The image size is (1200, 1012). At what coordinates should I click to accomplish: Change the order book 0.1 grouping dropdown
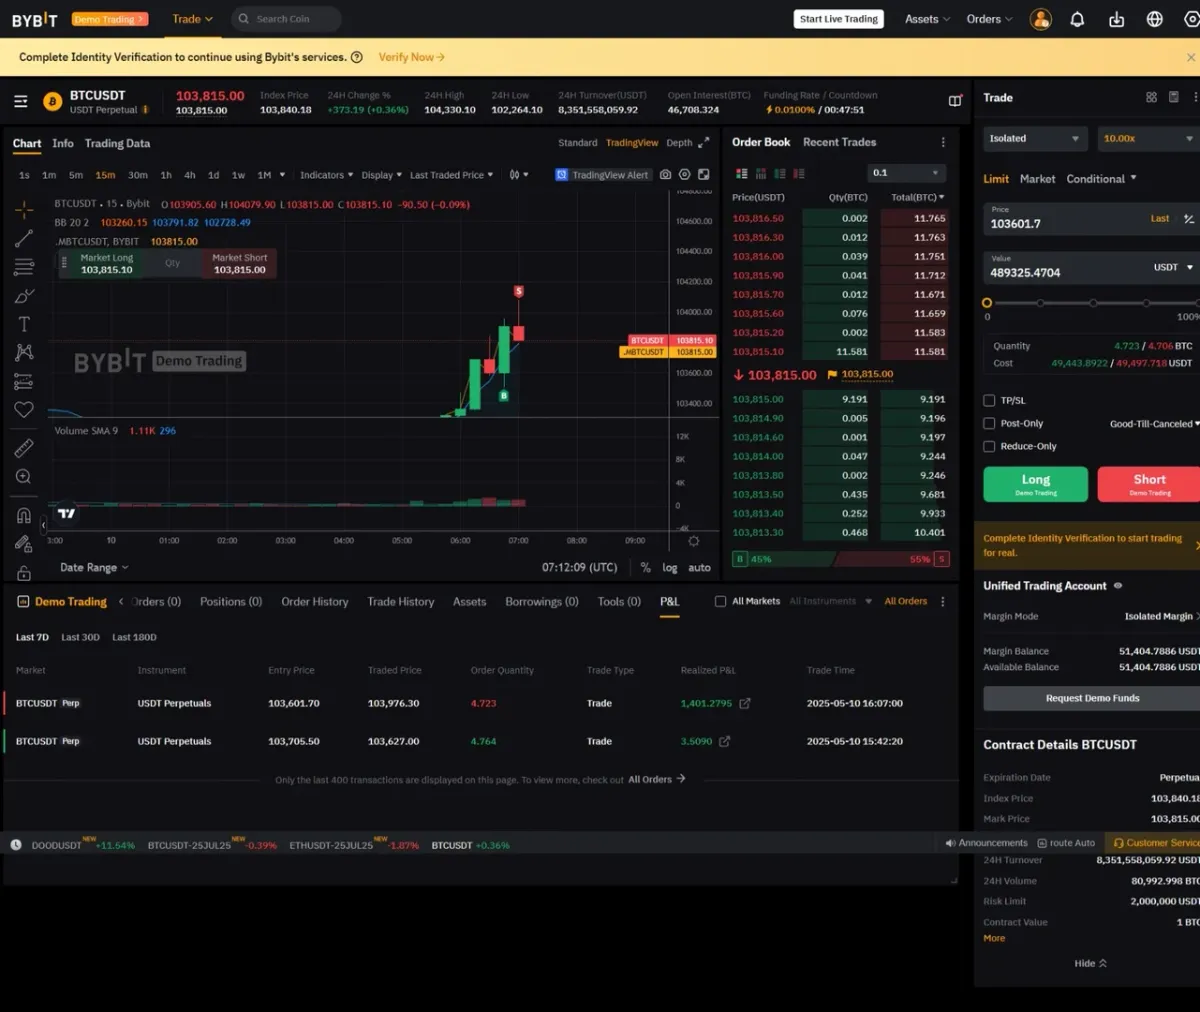tap(906, 173)
